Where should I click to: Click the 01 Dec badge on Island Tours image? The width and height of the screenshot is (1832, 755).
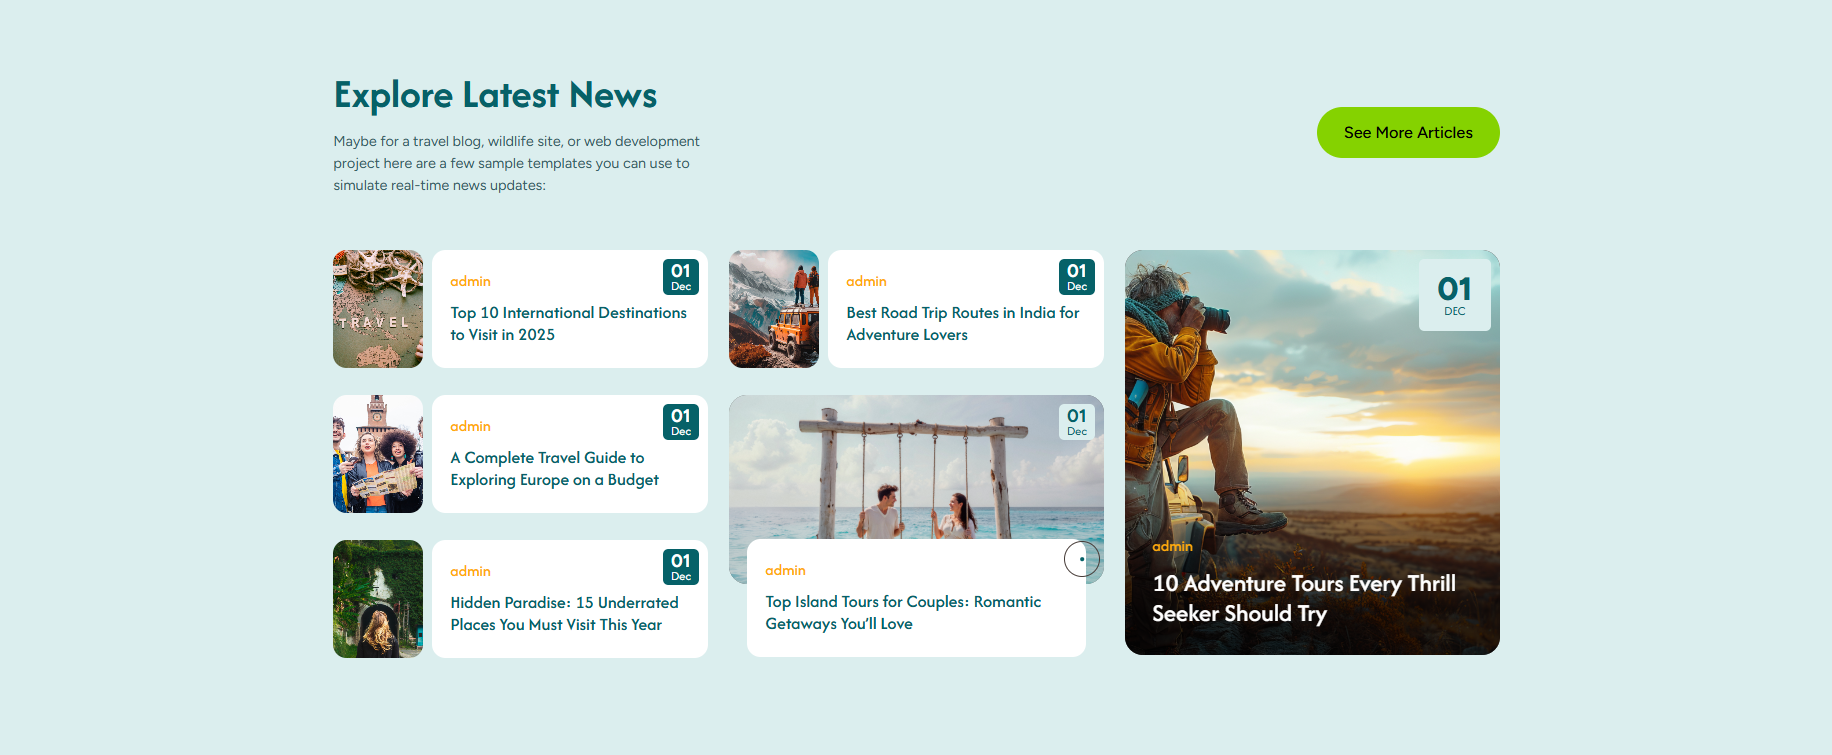point(1076,422)
